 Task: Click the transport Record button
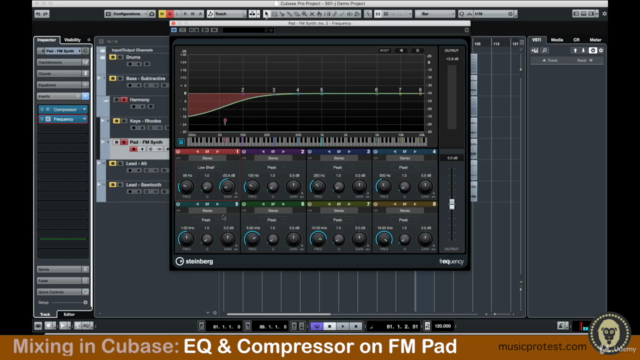tap(356, 326)
